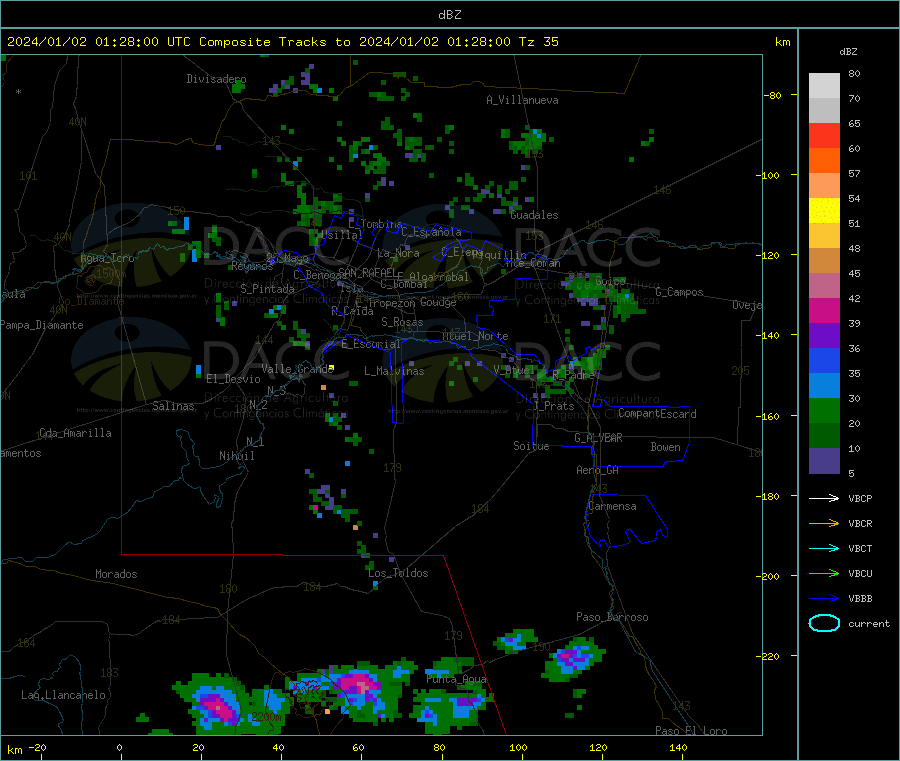Screen dimensions: 900x761
Task: Click the Guadales map label
Action: (534, 215)
